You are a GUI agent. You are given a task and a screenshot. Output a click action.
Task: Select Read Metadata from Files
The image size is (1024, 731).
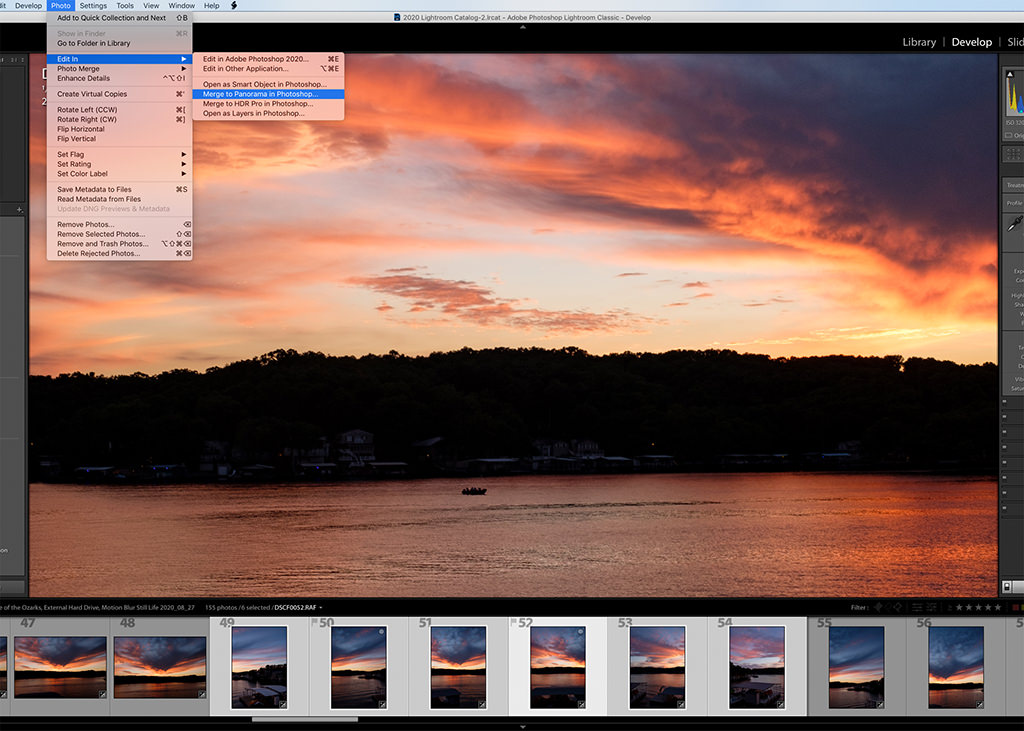point(120,199)
